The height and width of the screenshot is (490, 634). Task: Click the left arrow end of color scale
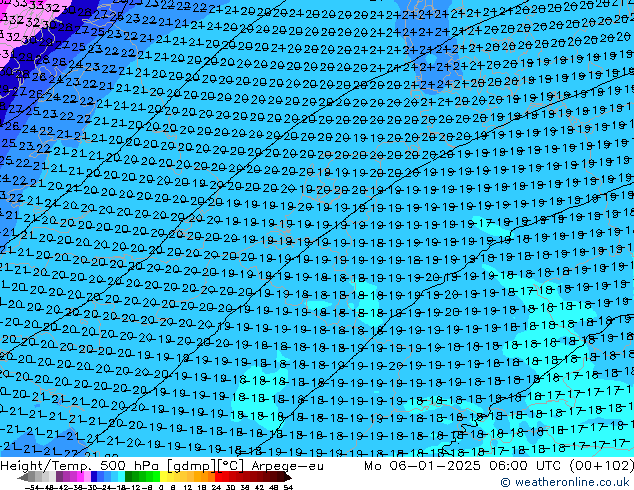point(23,477)
